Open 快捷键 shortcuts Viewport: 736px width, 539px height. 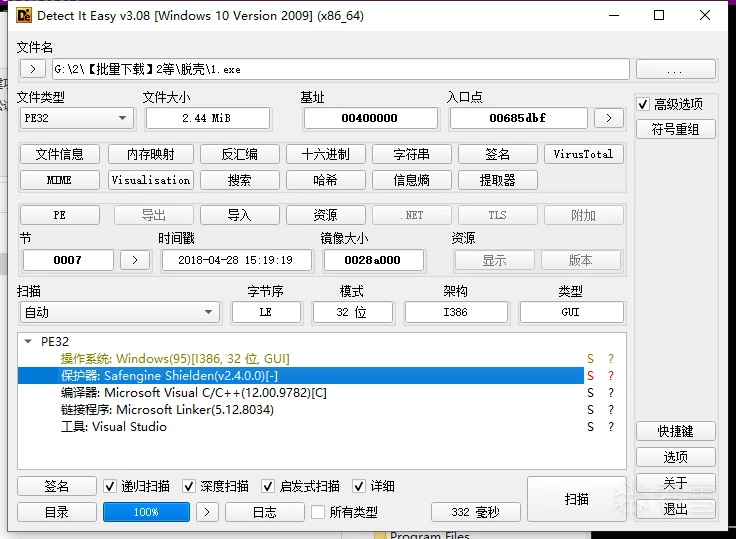coord(675,431)
